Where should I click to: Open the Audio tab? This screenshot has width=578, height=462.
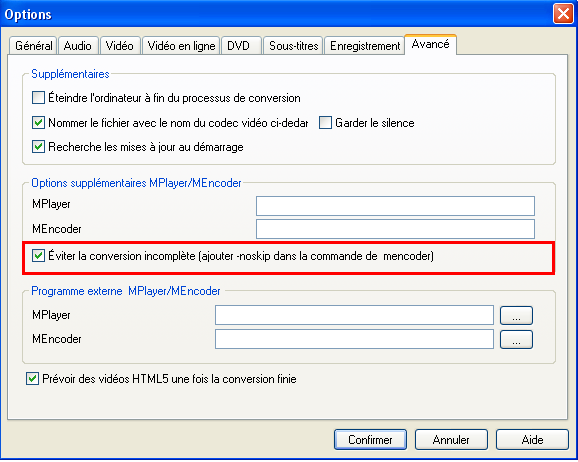coord(78,46)
